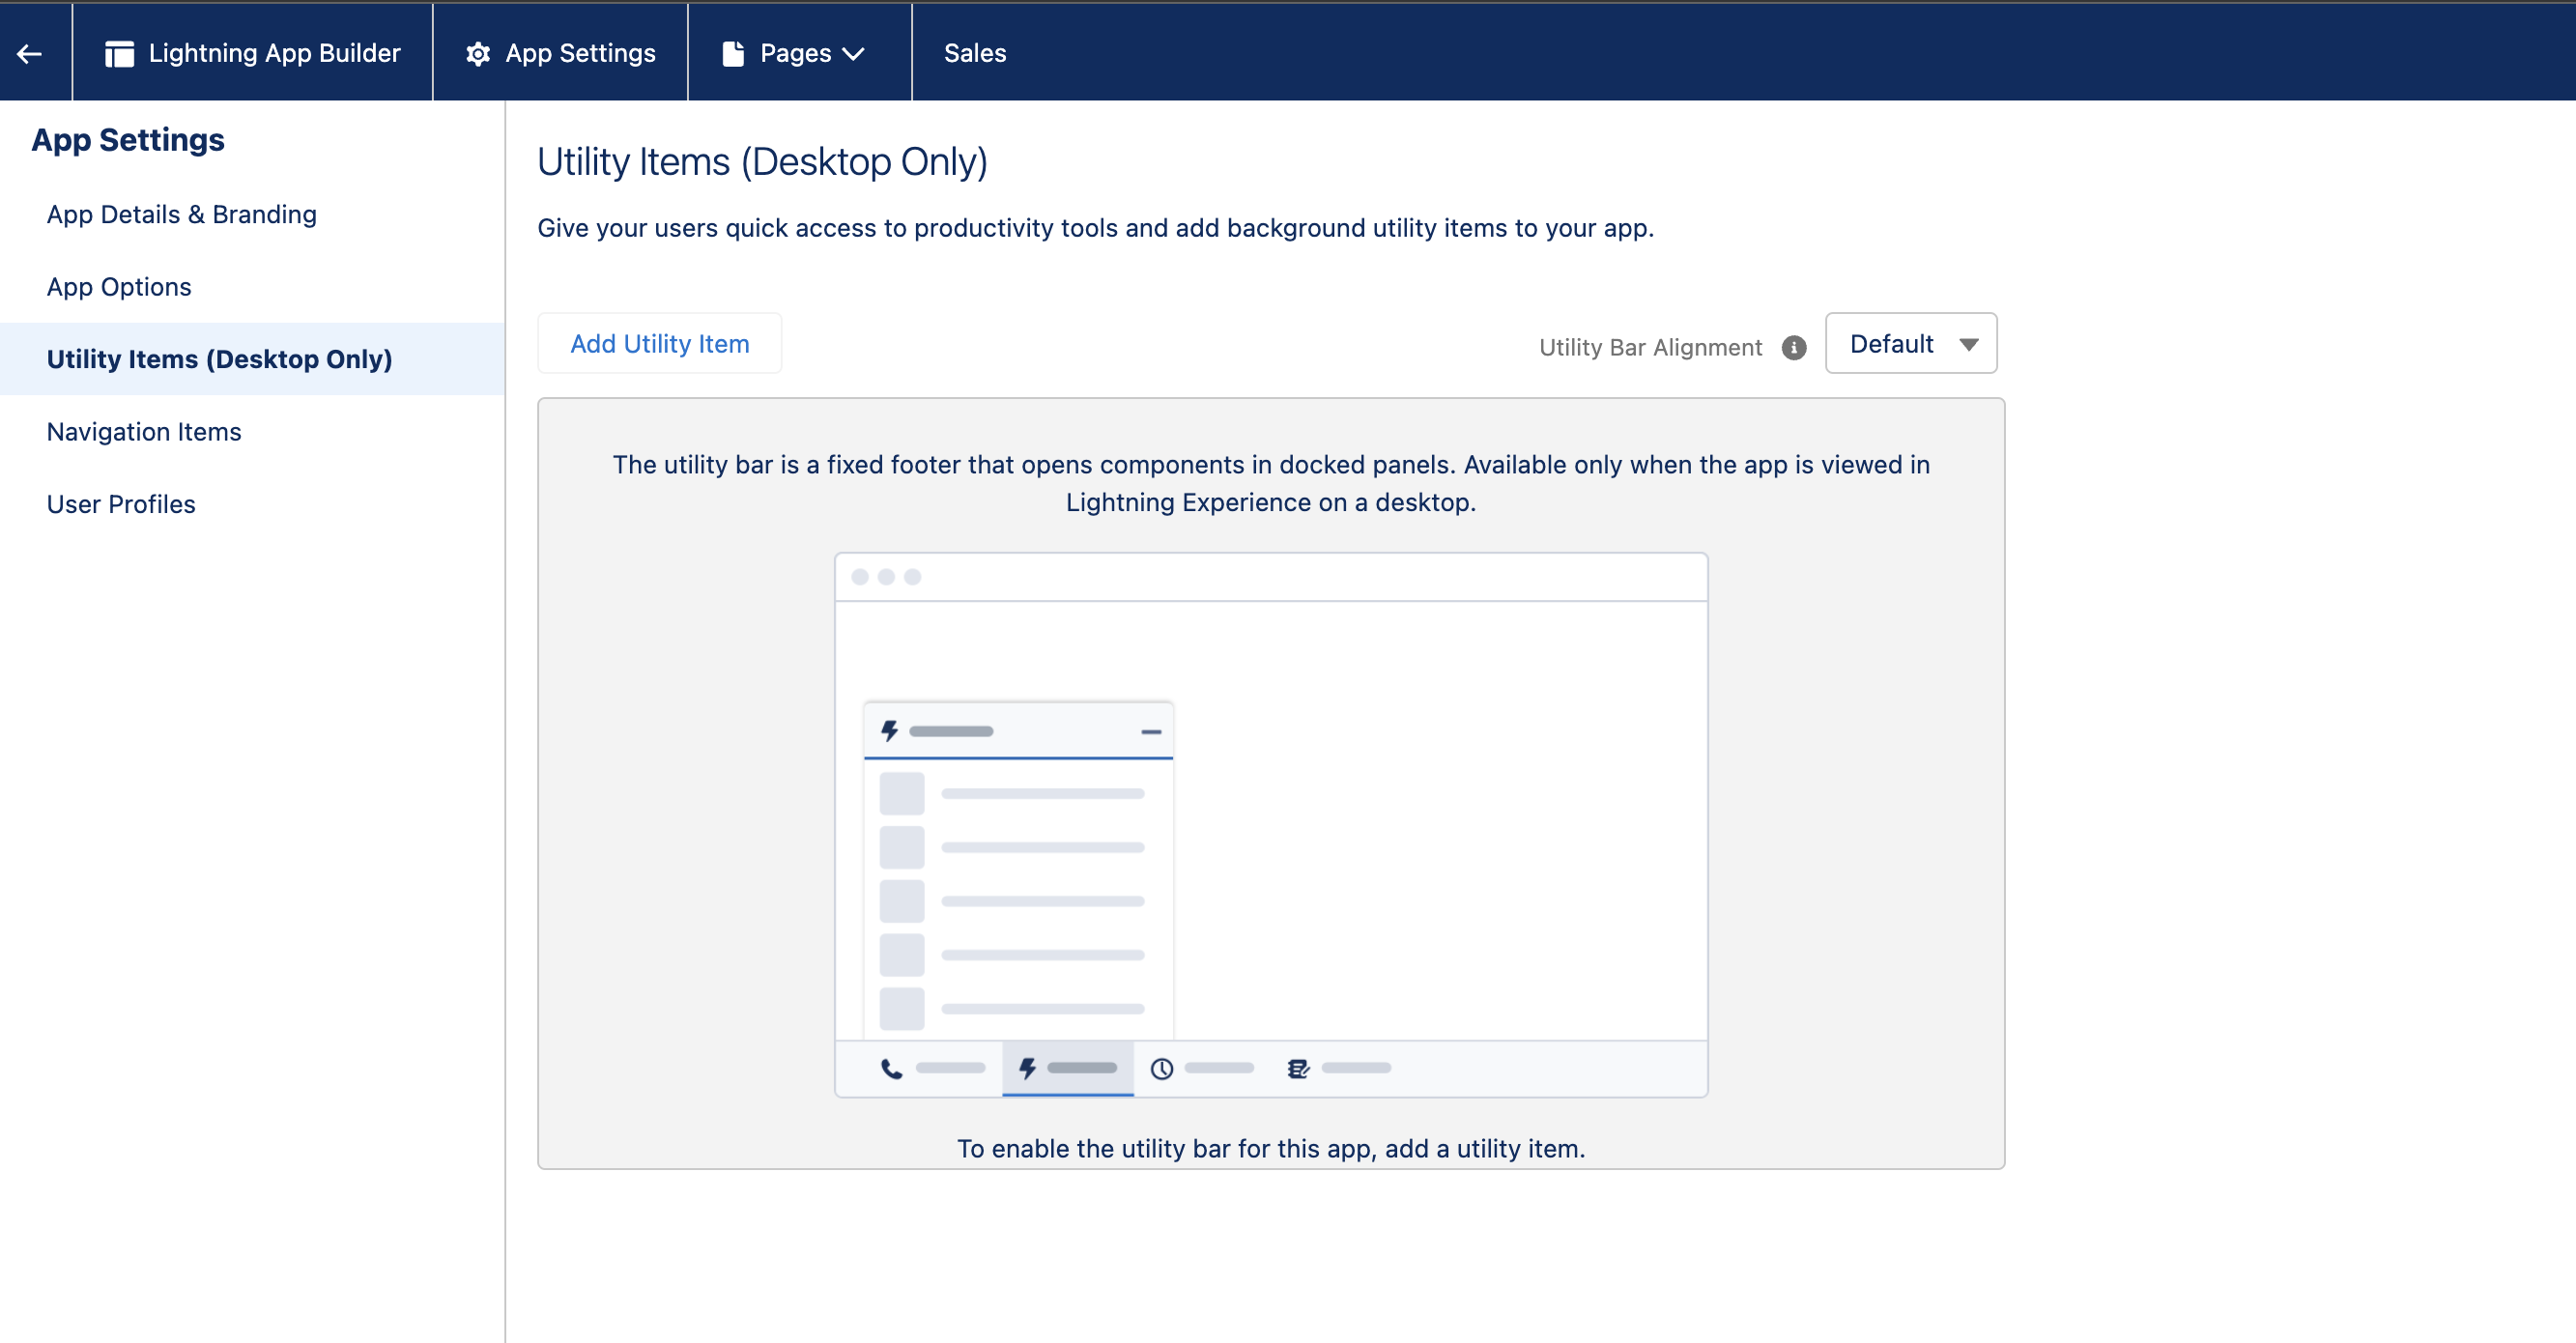2576x1343 pixels.
Task: Click the phone icon in utility bar illustration
Action: pos(891,1068)
